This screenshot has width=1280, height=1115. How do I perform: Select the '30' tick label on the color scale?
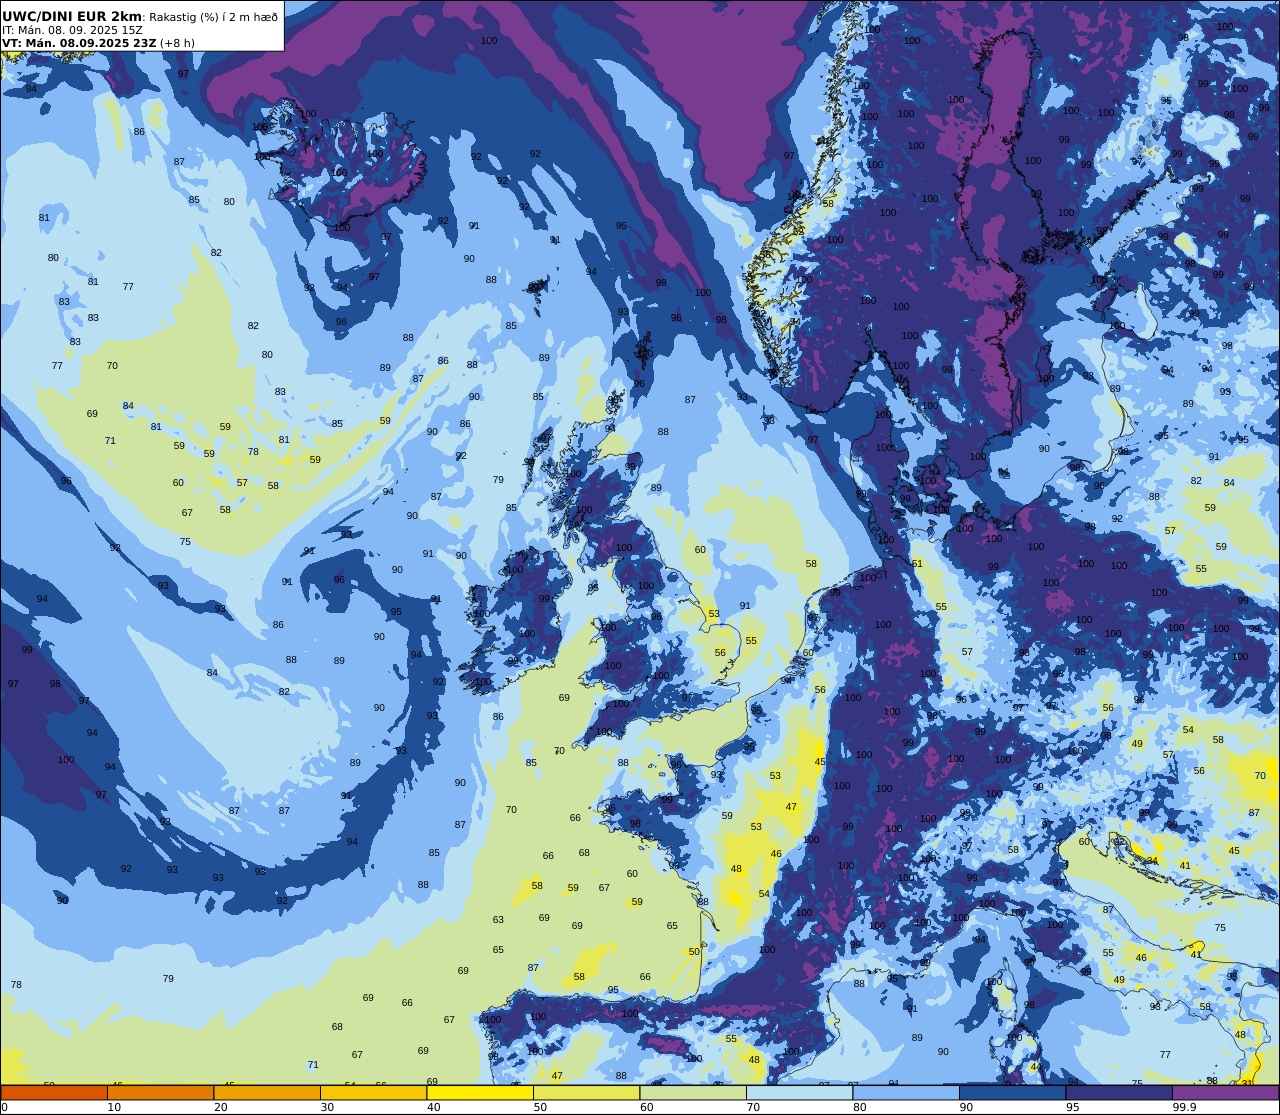tap(327, 1107)
